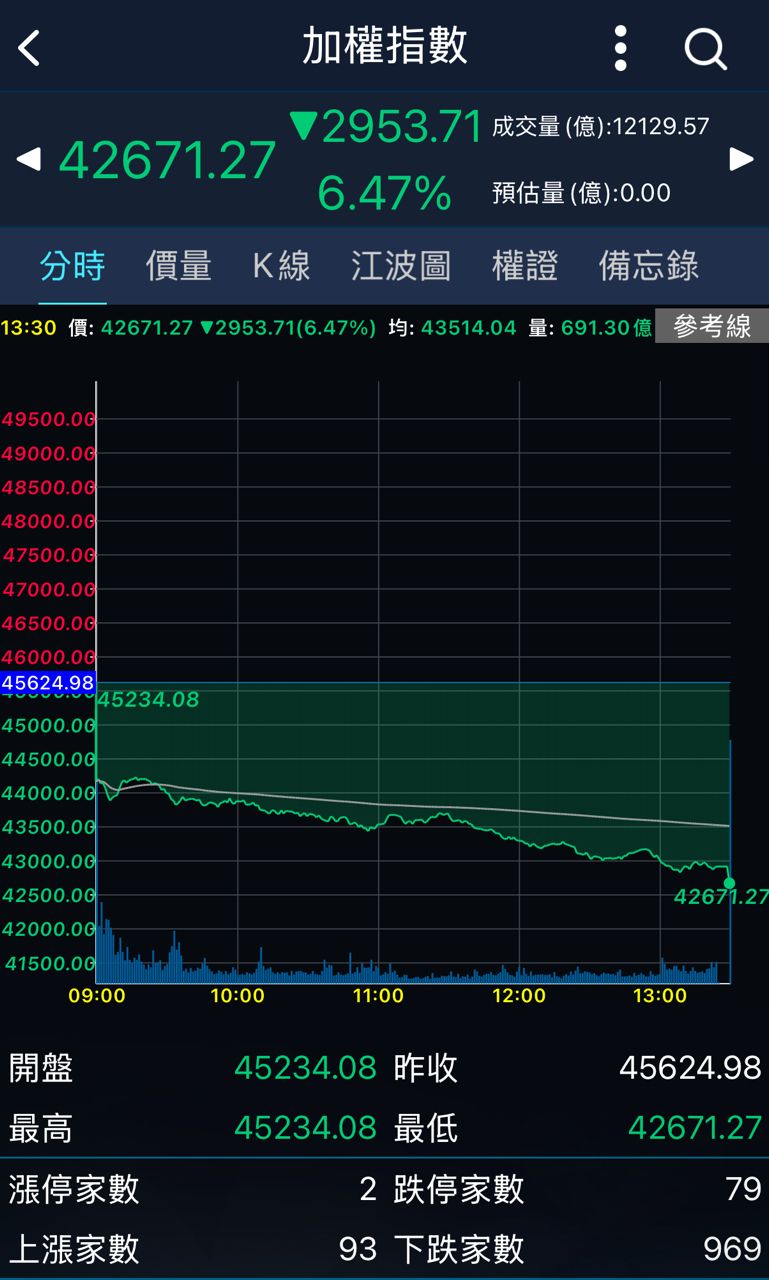This screenshot has height=1280, width=769.
Task: Go back with the left chevron icon
Action: point(29,47)
